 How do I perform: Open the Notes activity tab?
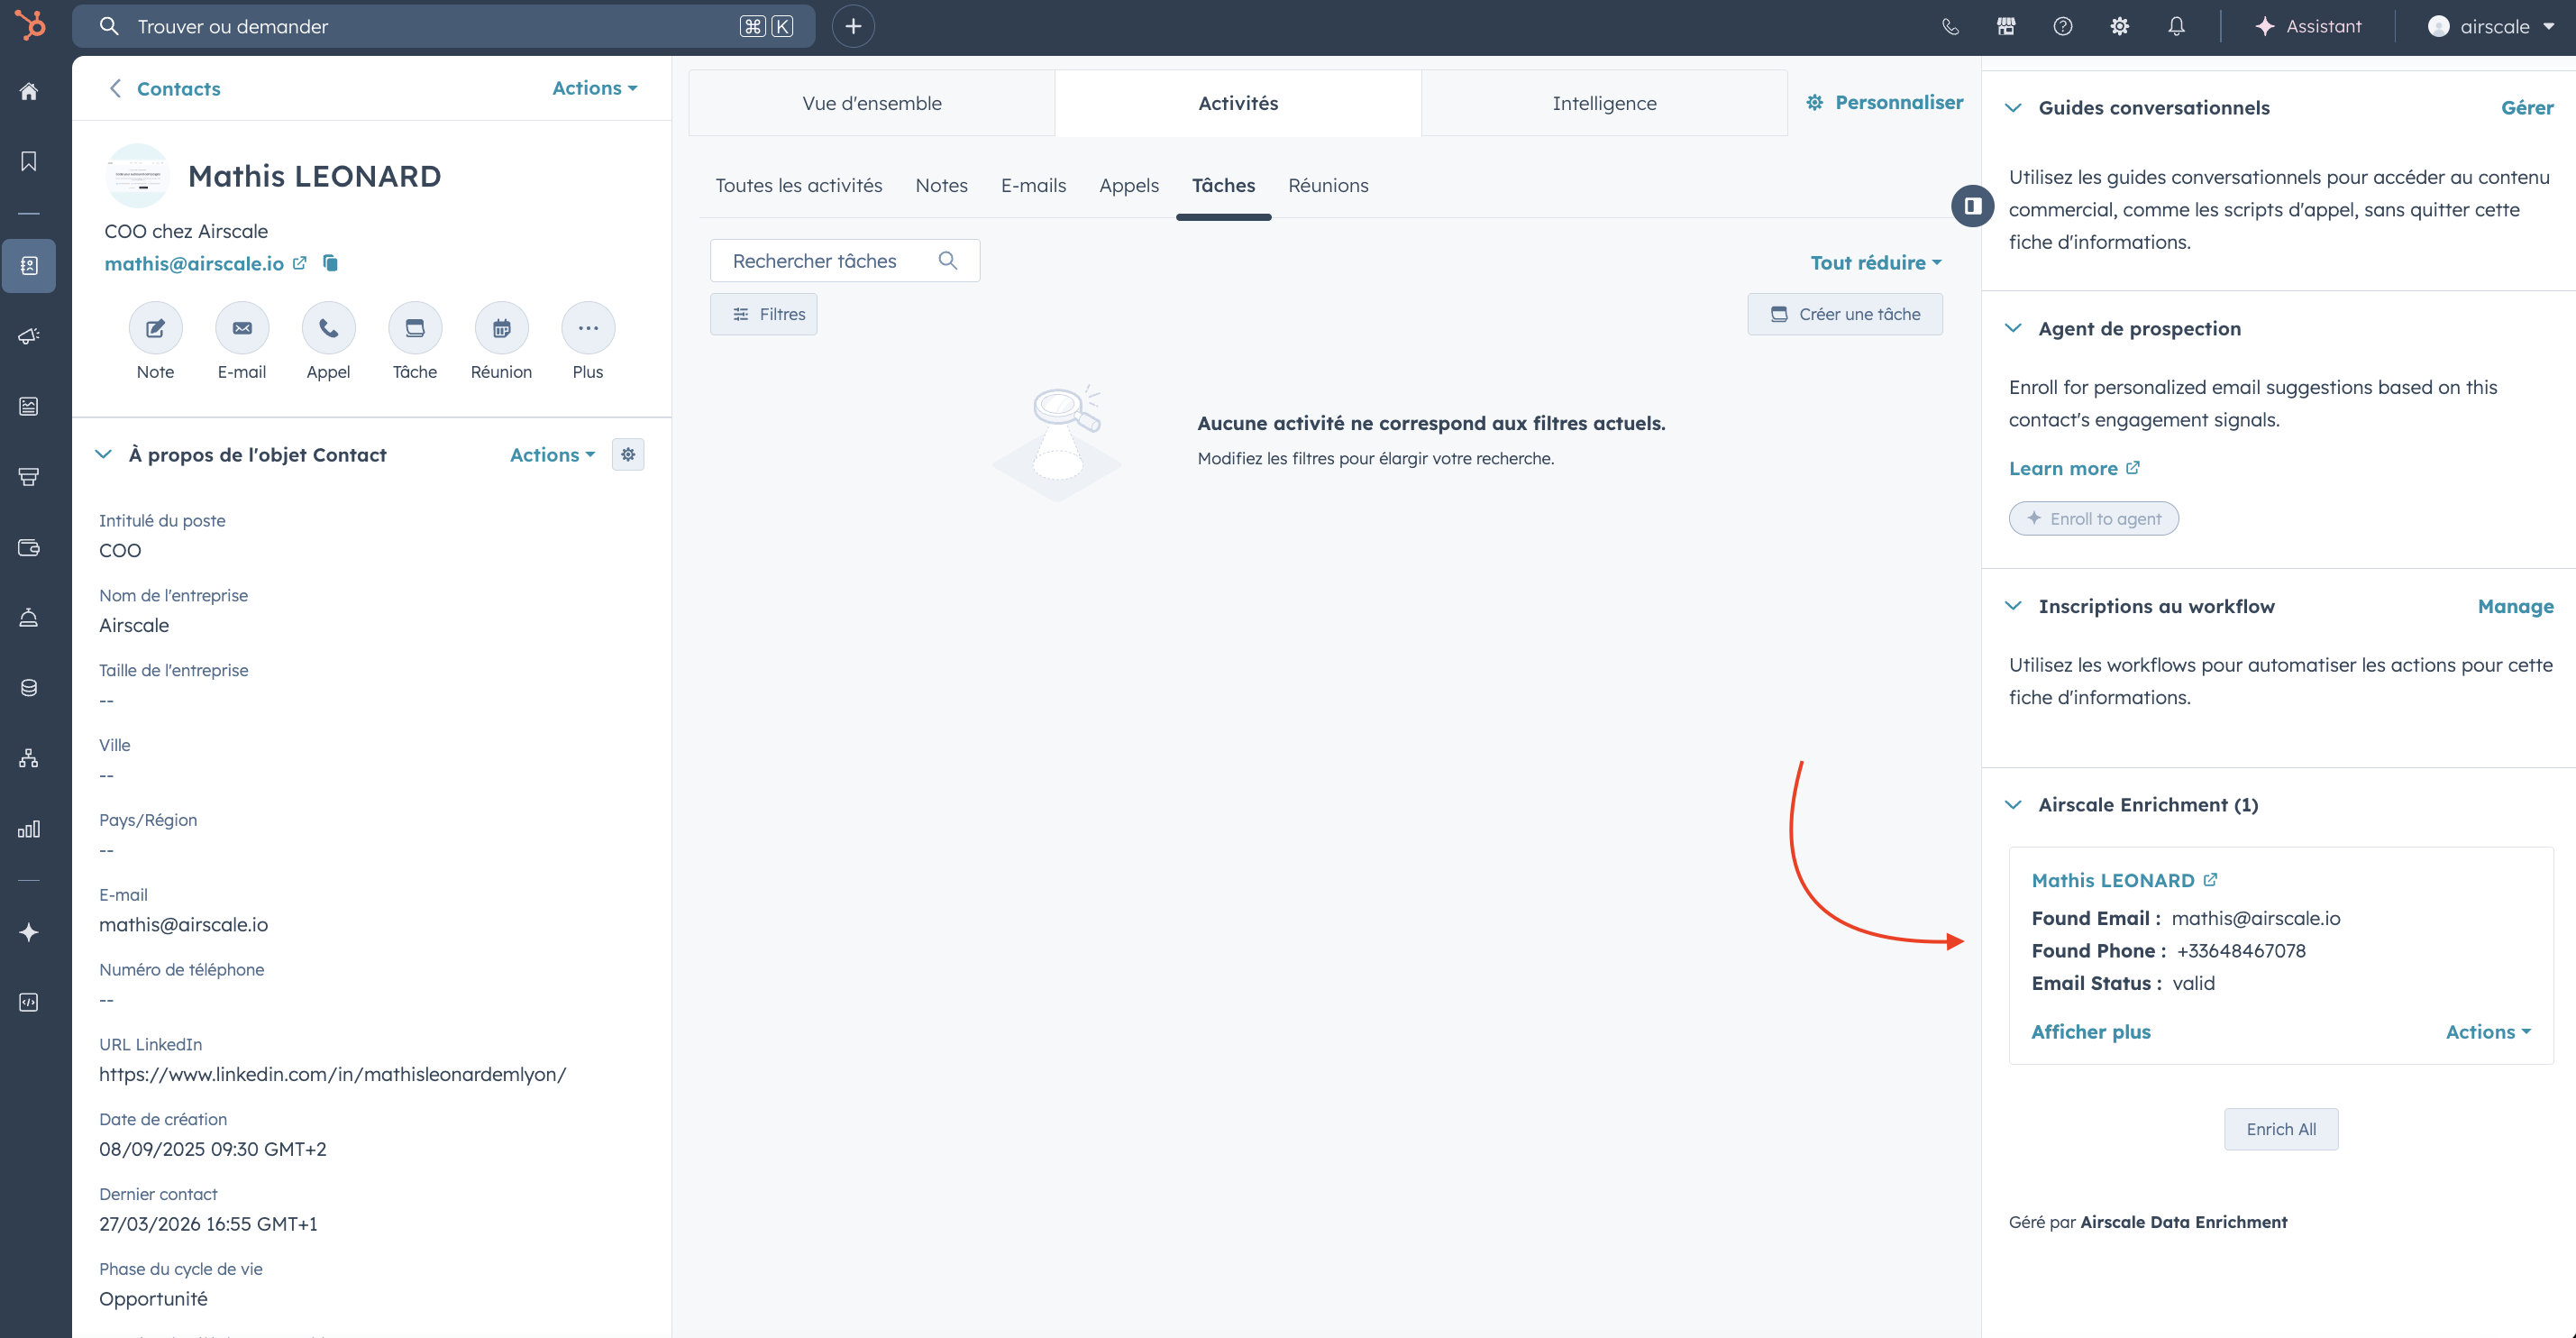point(941,185)
